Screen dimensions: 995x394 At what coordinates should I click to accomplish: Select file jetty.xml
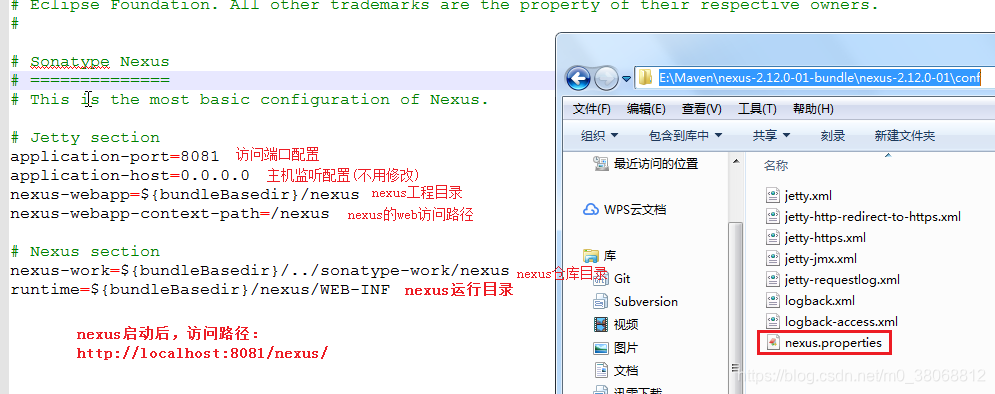coord(808,195)
